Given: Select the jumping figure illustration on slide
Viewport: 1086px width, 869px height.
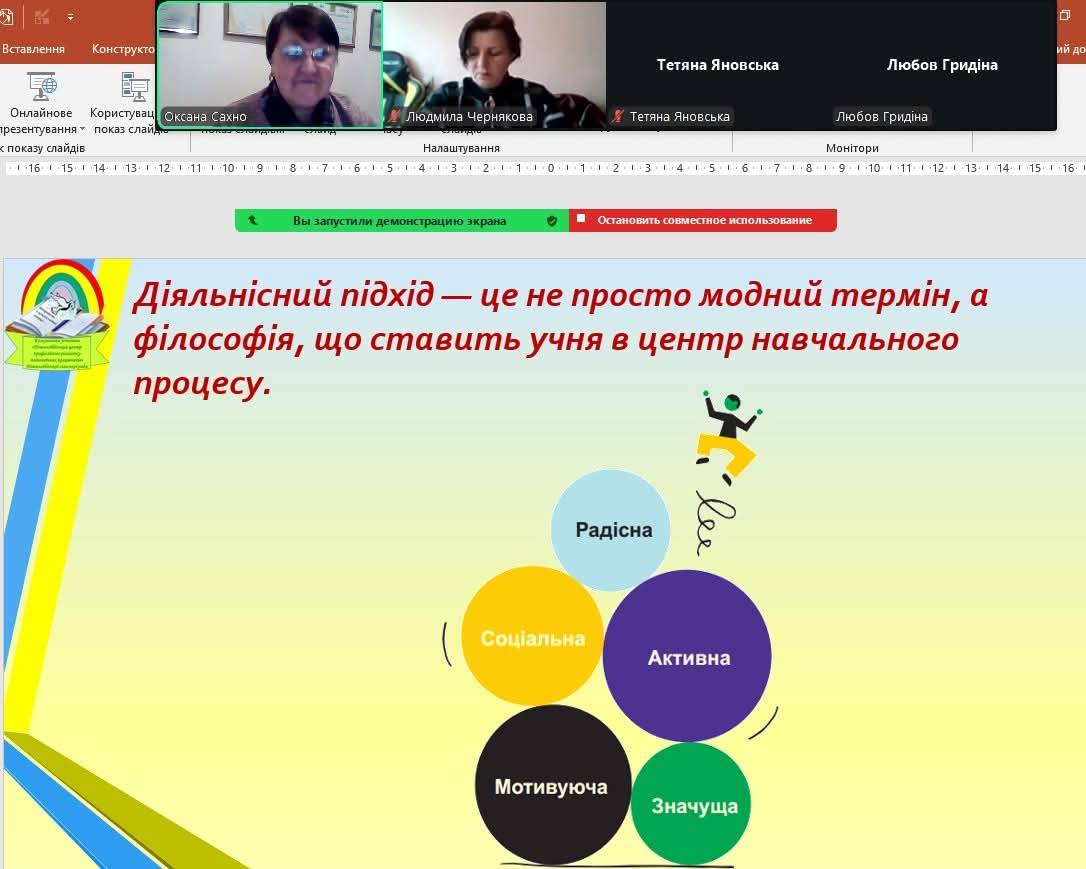Looking at the screenshot, I should [x=728, y=436].
